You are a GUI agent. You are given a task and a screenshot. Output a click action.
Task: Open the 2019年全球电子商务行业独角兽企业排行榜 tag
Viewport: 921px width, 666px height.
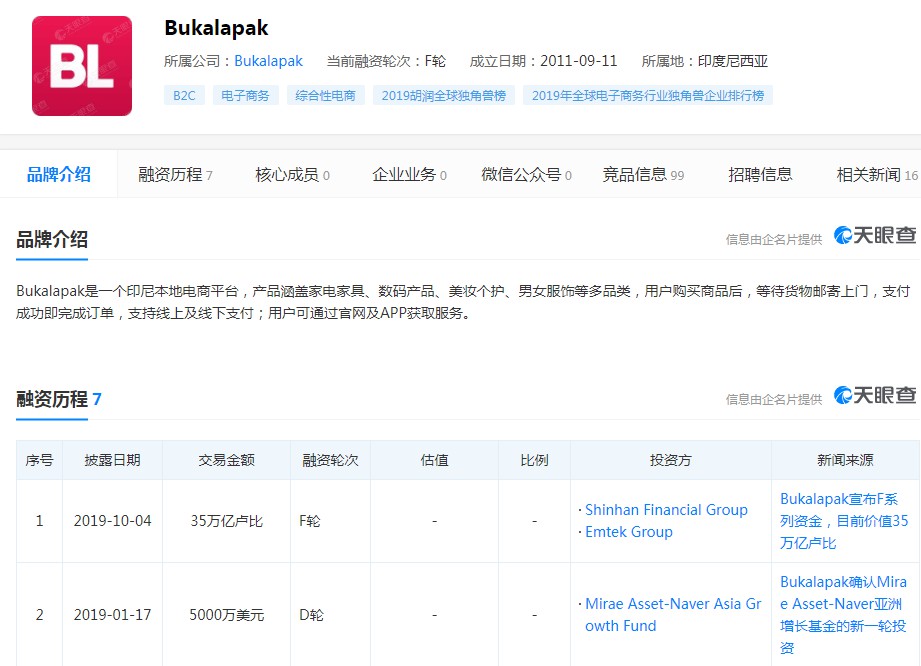(648, 95)
